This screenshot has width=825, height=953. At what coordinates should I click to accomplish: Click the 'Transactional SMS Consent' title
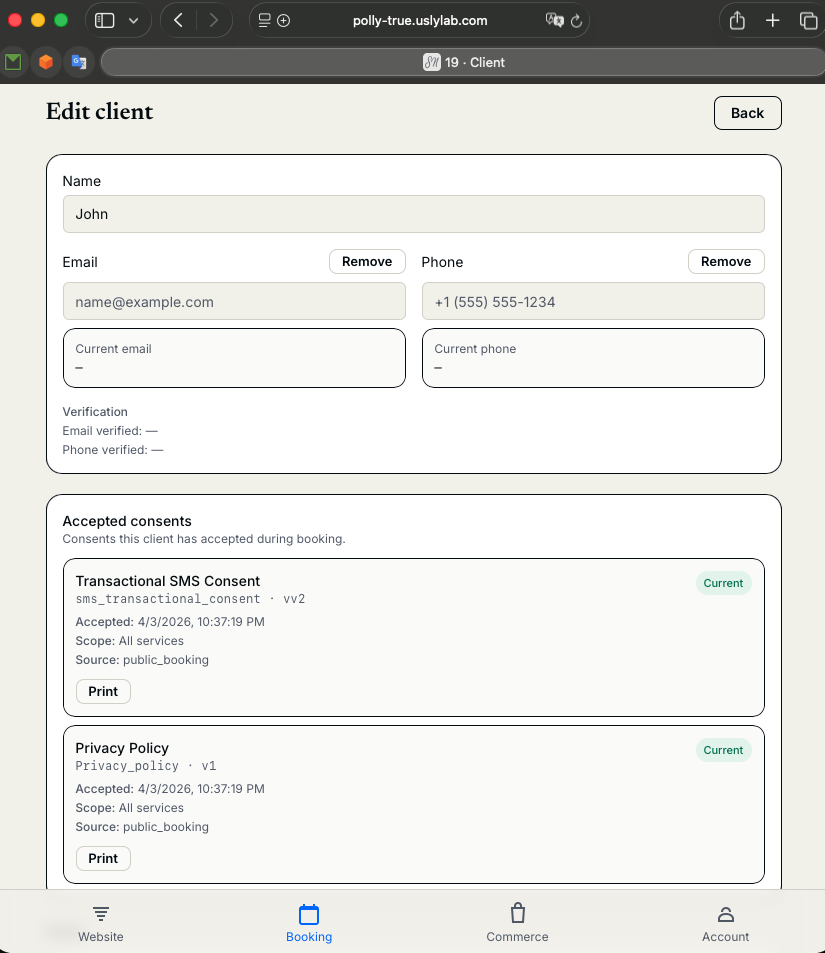pyautogui.click(x=168, y=581)
